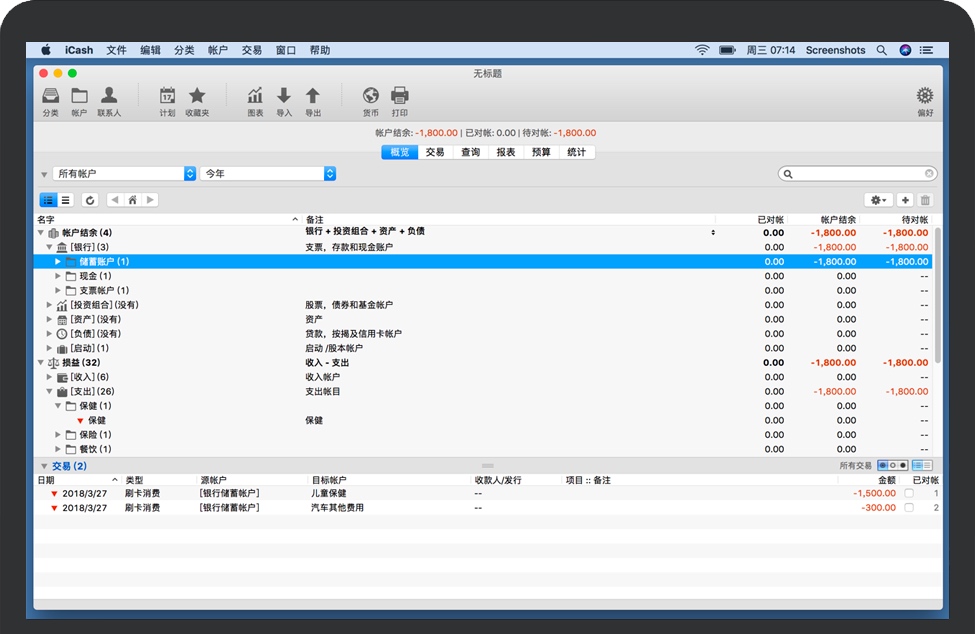Open 偏好 preferences gear icon

924,96
